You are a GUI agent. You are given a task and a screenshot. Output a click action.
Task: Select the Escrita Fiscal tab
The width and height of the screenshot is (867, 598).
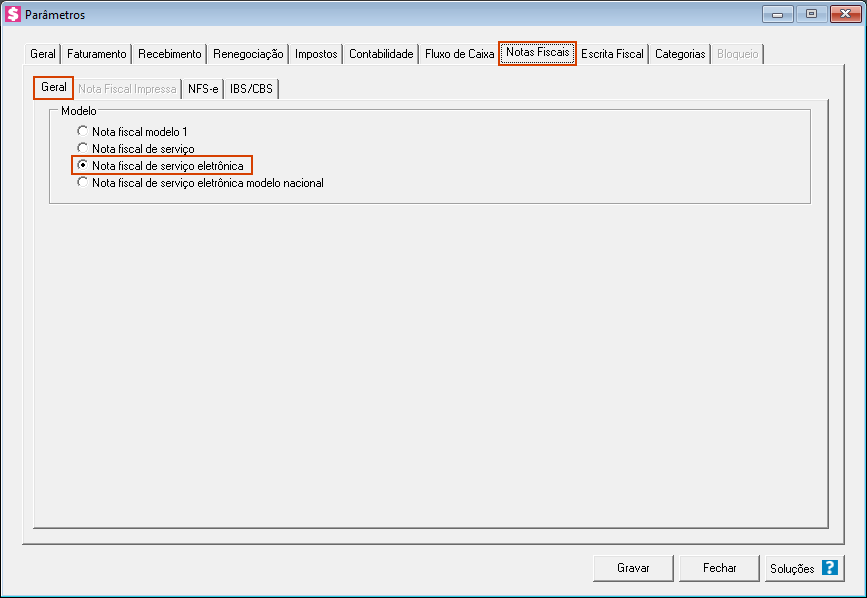pos(612,54)
